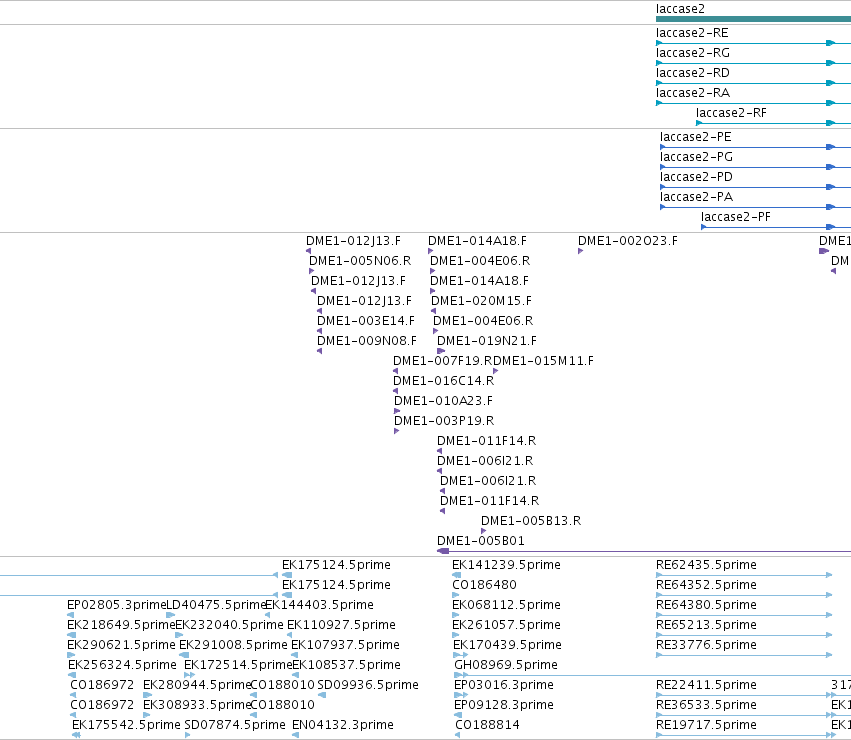
Task: Click the DME1-005N06.R feature label
Action: pyautogui.click(x=360, y=261)
